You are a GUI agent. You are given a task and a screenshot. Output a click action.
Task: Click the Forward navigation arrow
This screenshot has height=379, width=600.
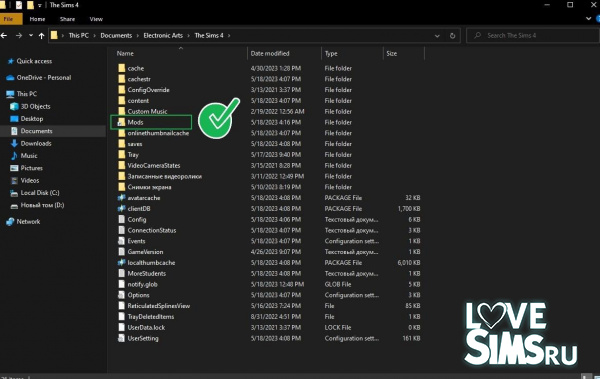pyautogui.click(x=19, y=36)
